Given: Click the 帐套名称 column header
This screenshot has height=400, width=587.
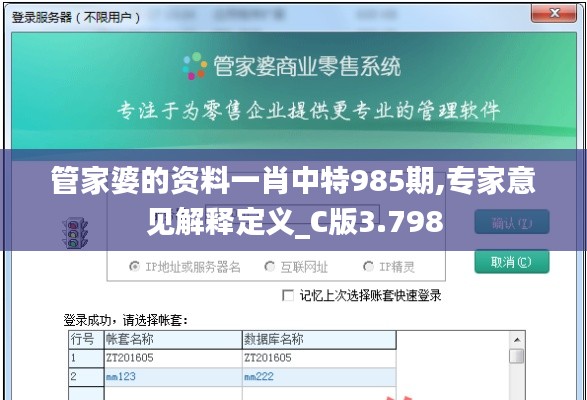Looking at the screenshot, I should (x=173, y=340).
